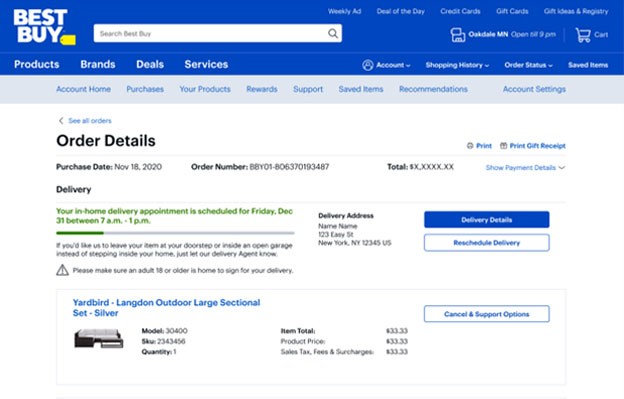624x399 pixels.
Task: Click the See all orders link
Action: click(x=90, y=121)
